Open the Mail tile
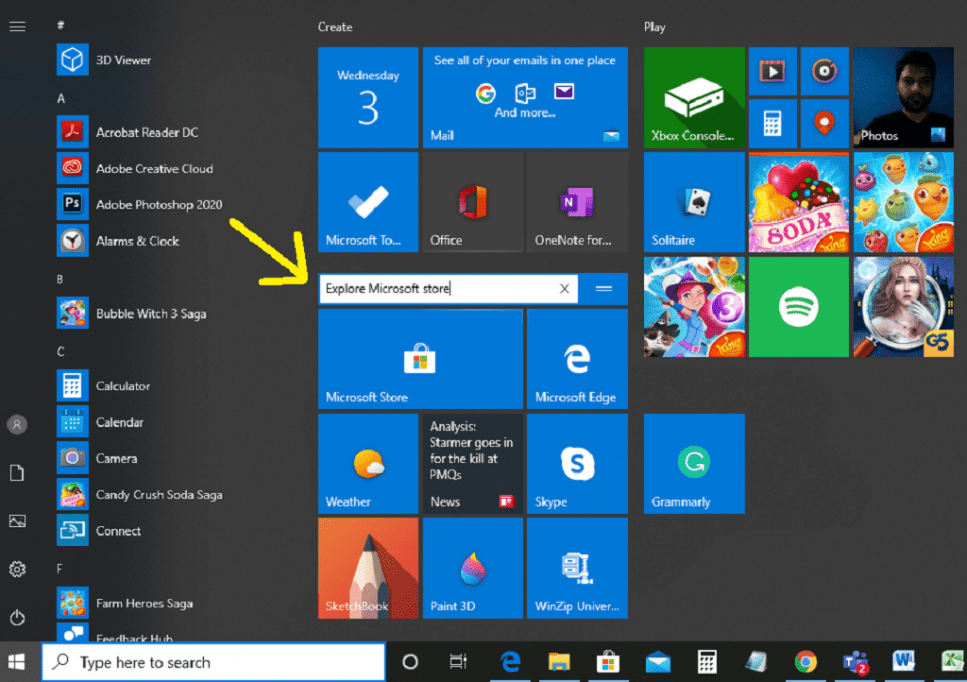This screenshot has height=682, width=967. 525,97
